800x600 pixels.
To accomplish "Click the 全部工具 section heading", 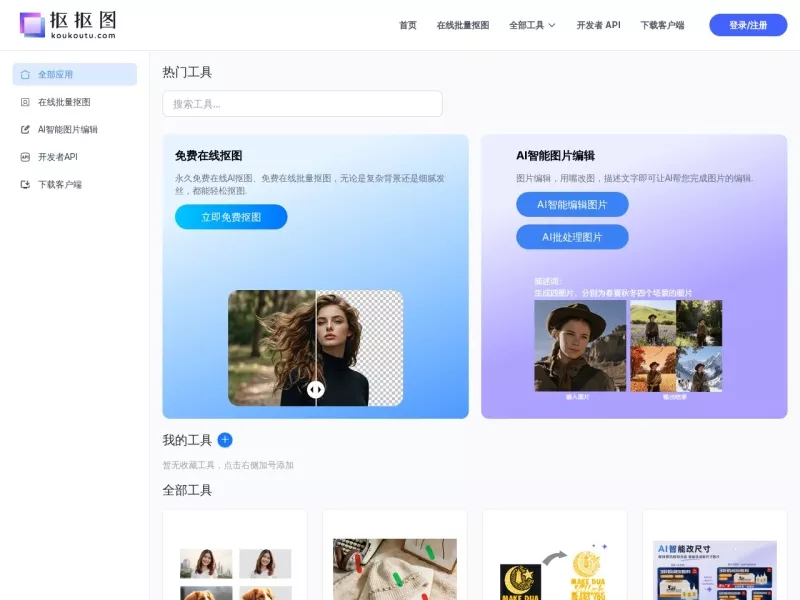I will coord(187,490).
